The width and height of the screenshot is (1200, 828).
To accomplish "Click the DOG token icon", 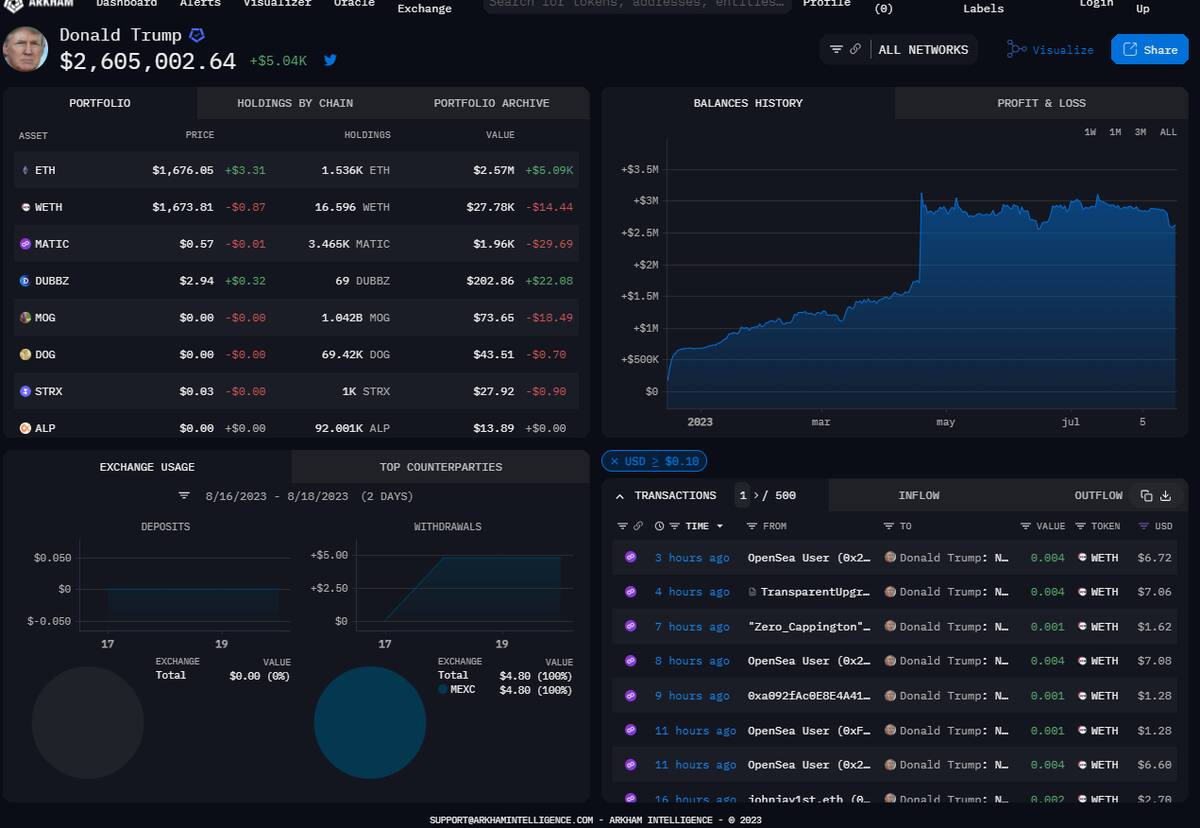I will 25,354.
